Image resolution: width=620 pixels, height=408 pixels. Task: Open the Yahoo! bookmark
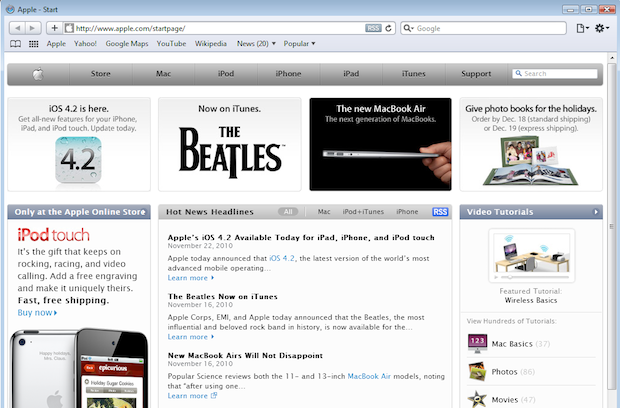pyautogui.click(x=85, y=43)
